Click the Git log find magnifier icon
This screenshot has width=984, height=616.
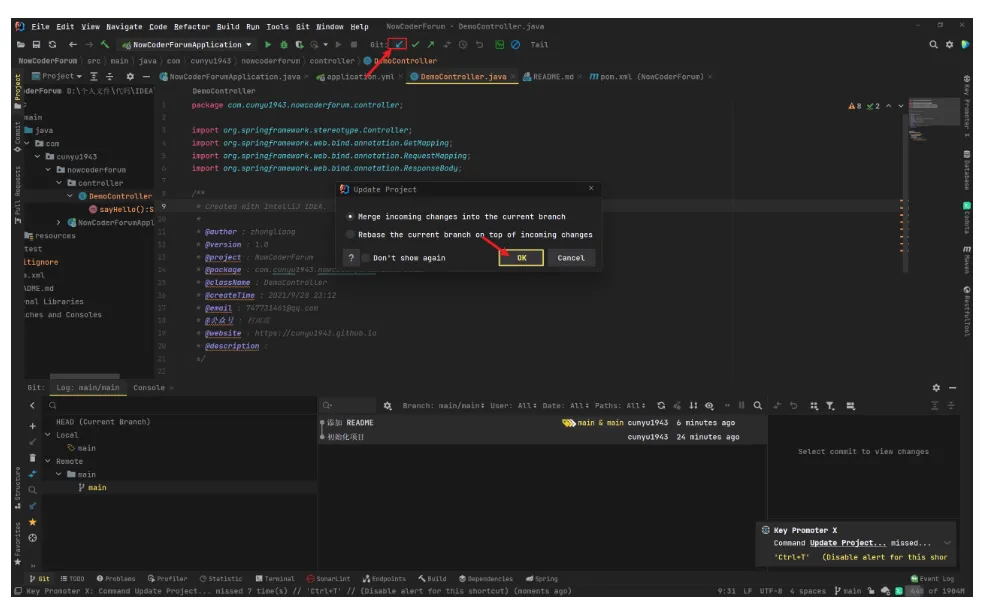757,406
